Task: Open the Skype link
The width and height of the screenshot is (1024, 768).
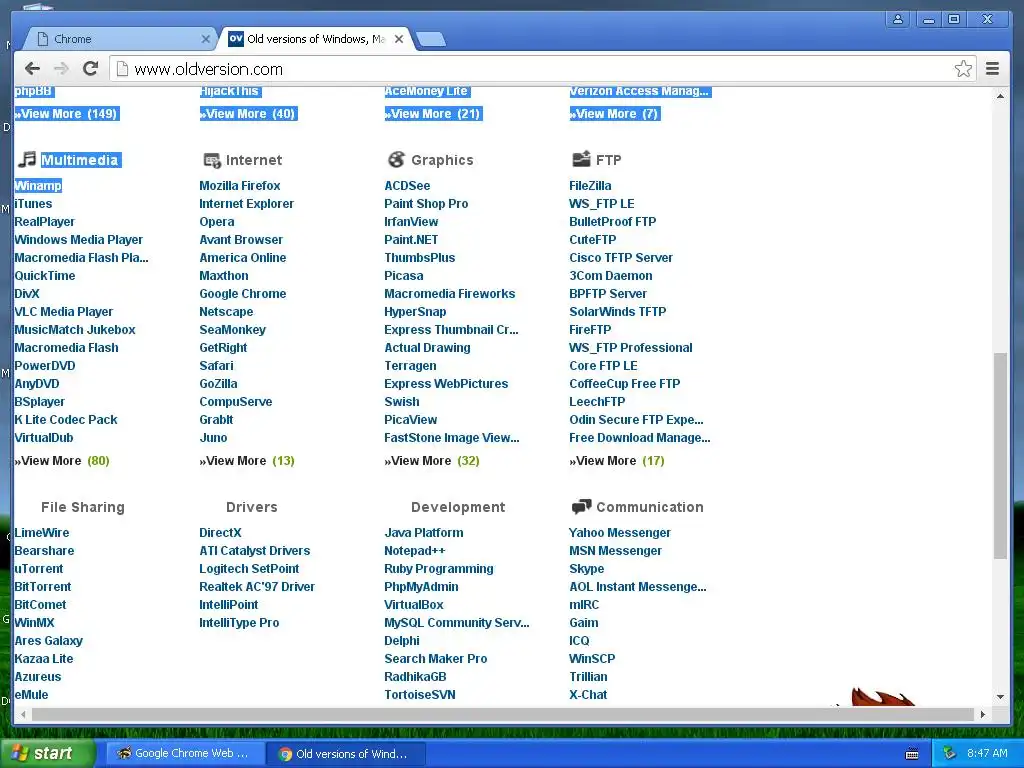Action: tap(586, 569)
